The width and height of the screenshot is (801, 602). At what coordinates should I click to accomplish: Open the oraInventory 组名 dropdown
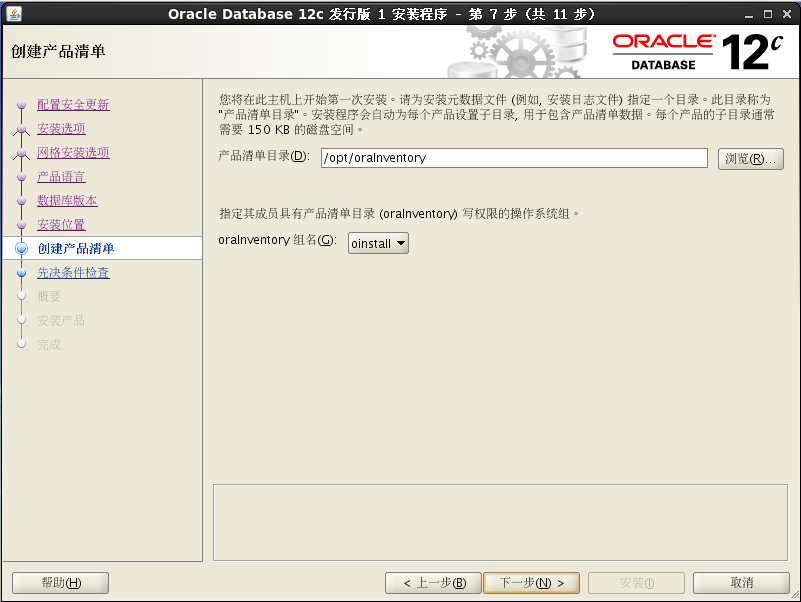click(378, 243)
